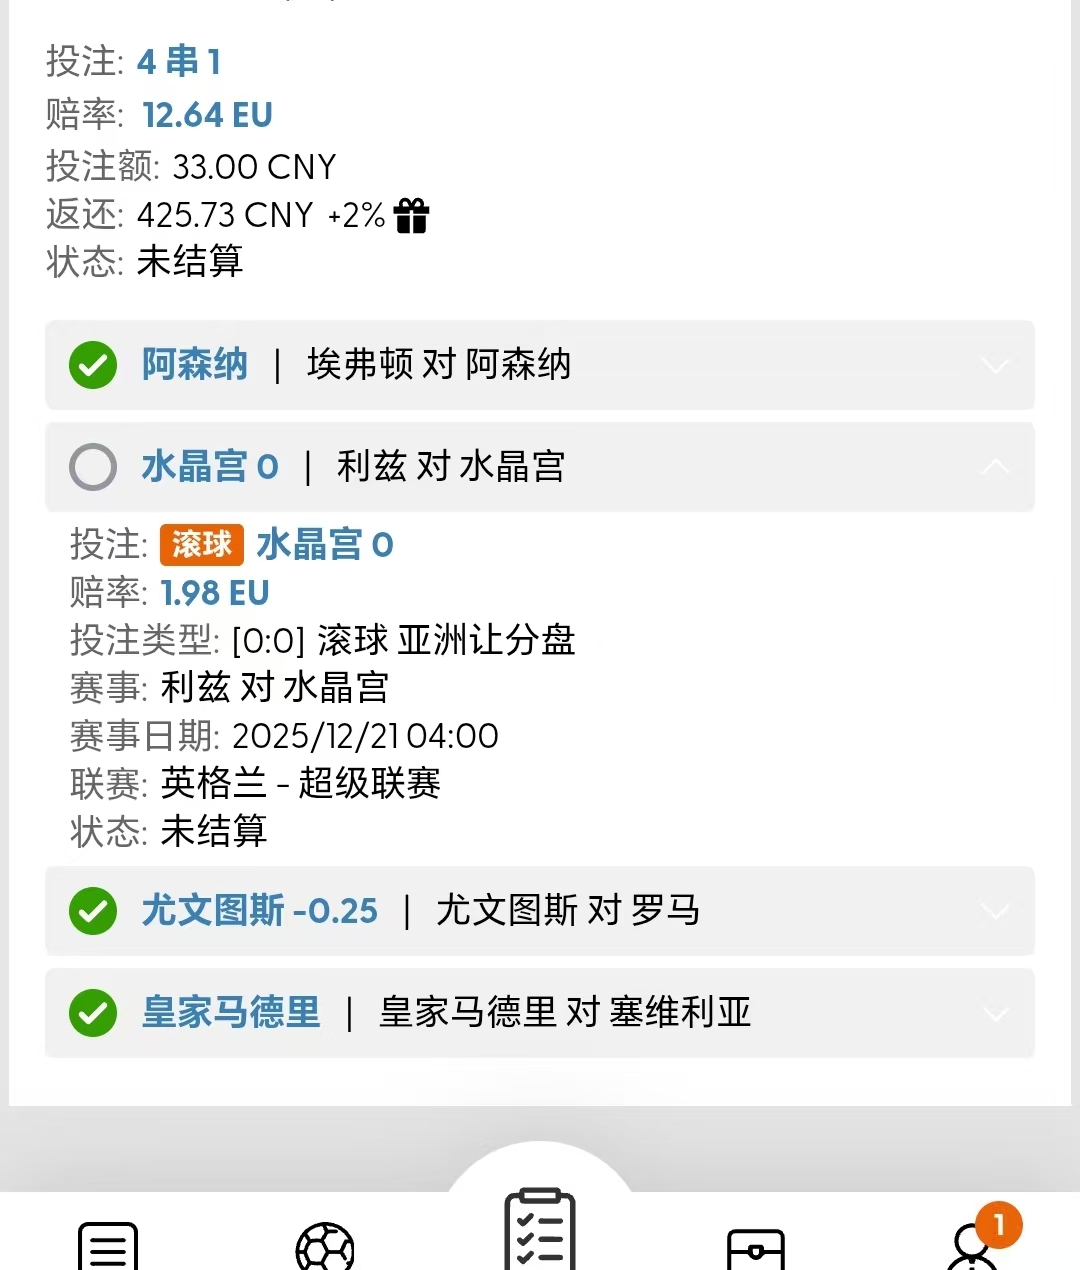
Task: Click the orange 滚球 live badge
Action: [x=202, y=544]
